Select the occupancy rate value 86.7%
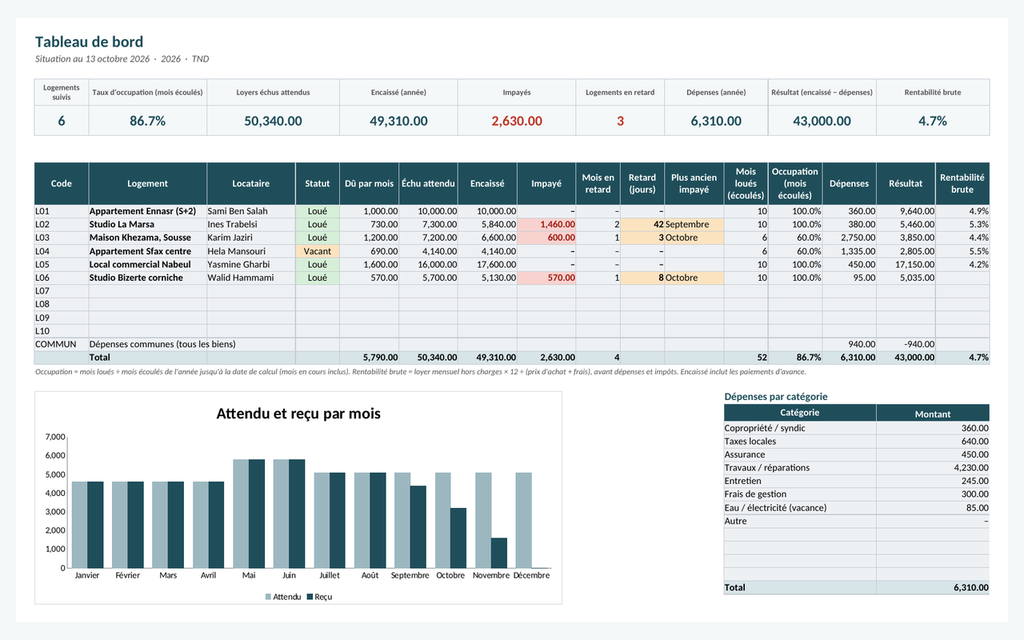The height and width of the screenshot is (640, 1024). [x=148, y=121]
